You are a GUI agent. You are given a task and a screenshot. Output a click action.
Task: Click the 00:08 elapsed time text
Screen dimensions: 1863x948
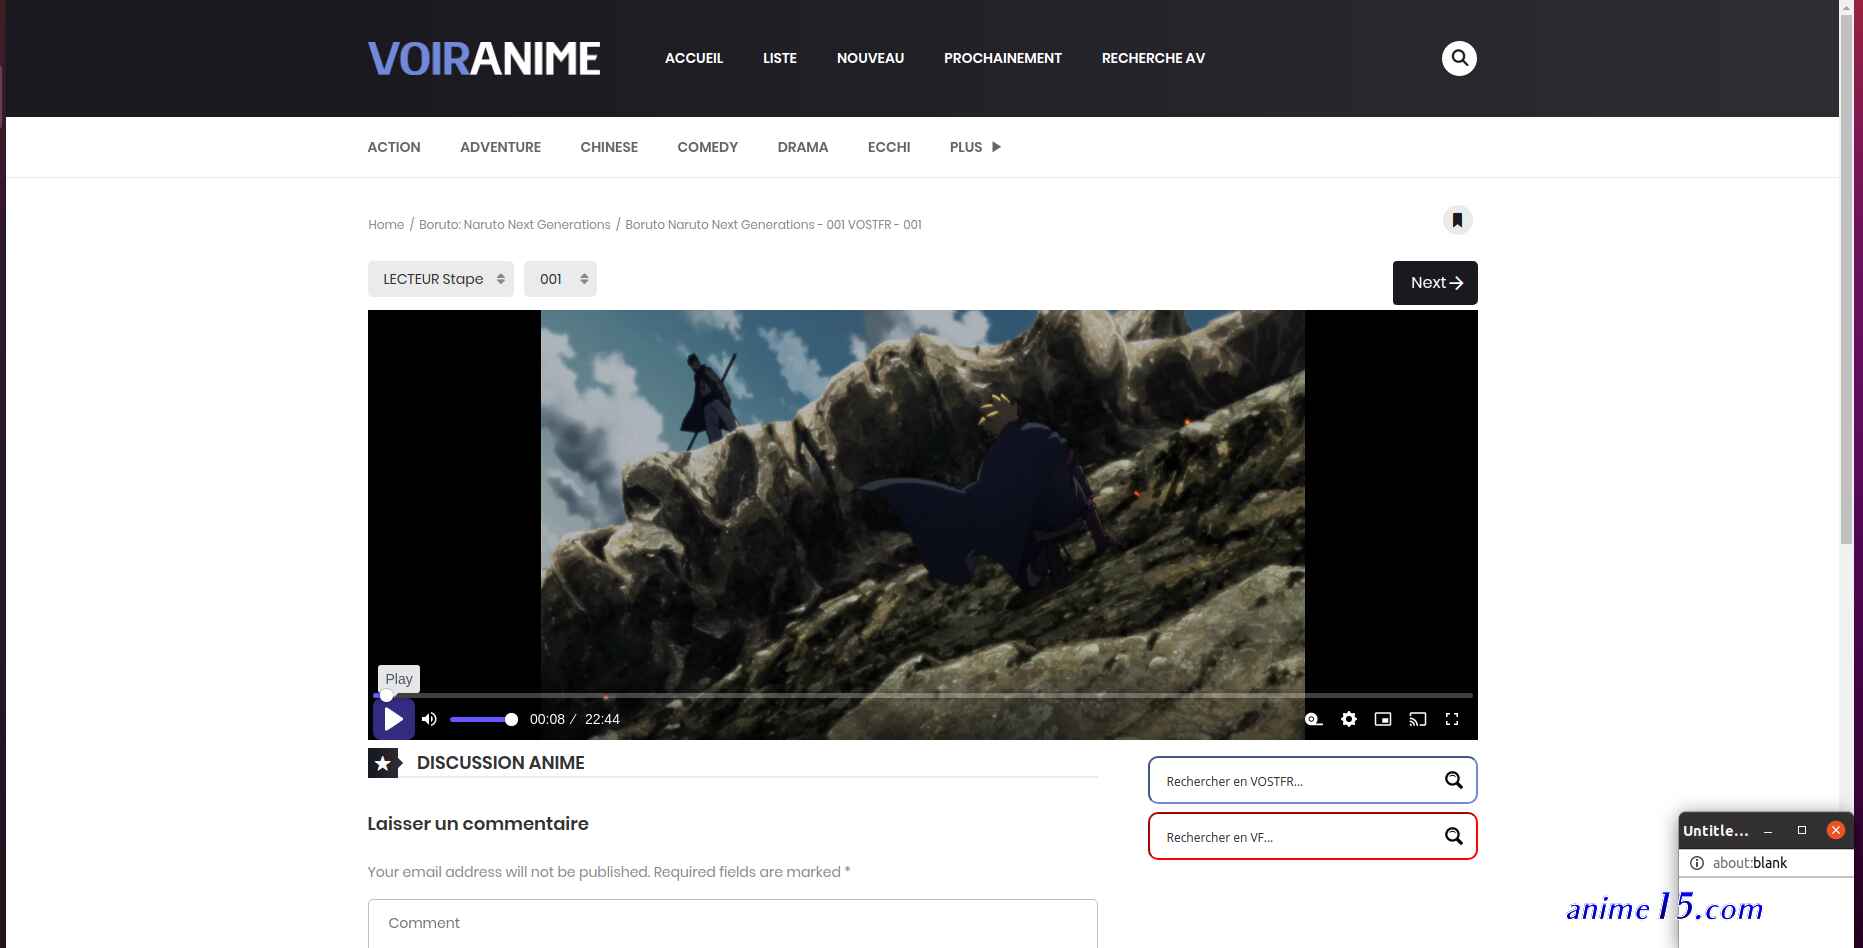click(547, 719)
